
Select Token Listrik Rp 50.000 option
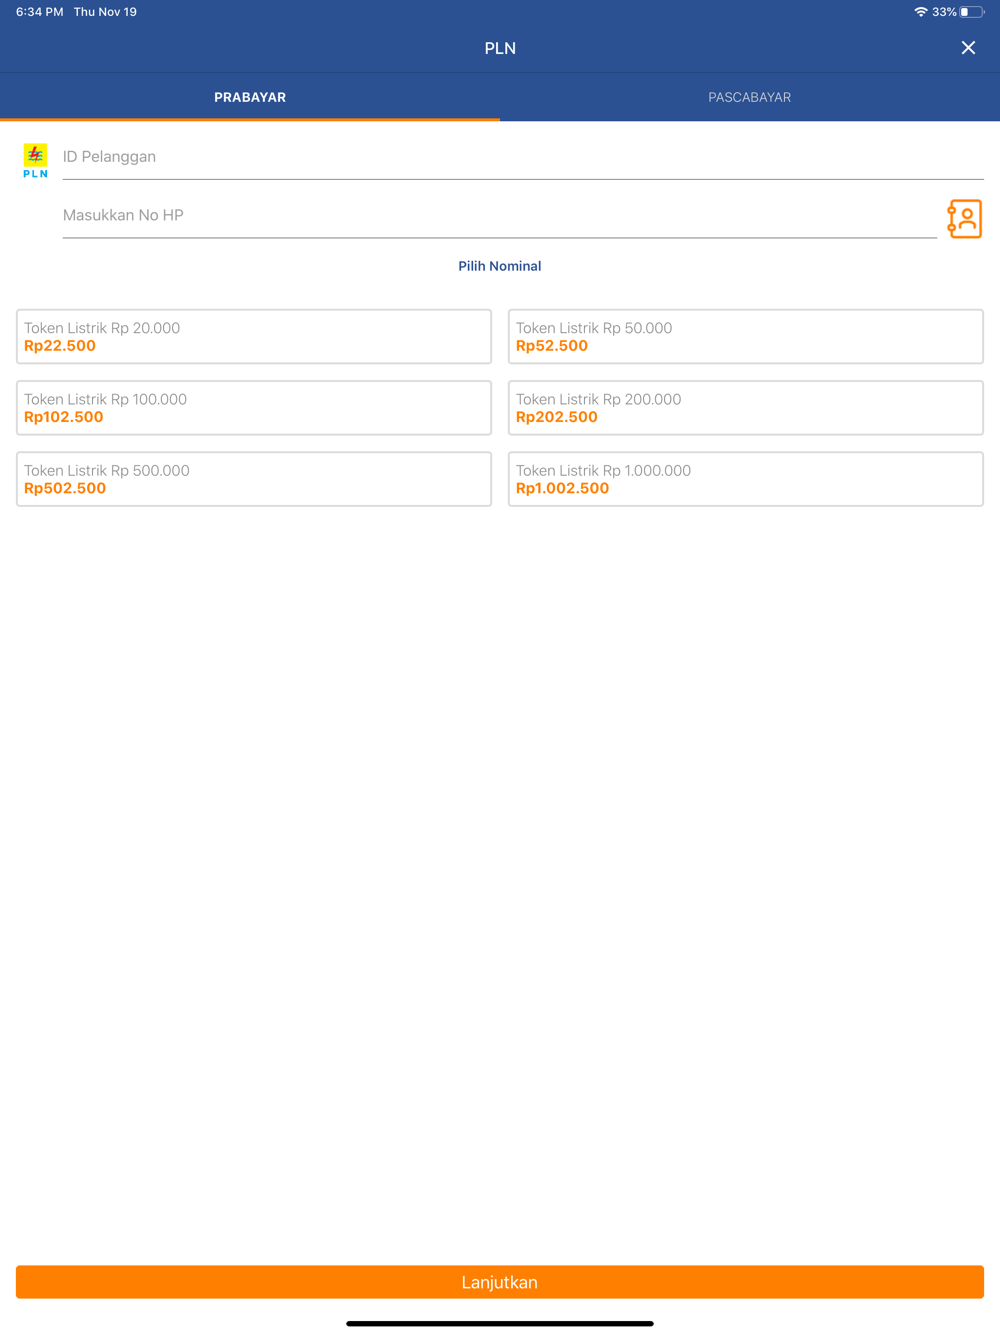(x=746, y=336)
